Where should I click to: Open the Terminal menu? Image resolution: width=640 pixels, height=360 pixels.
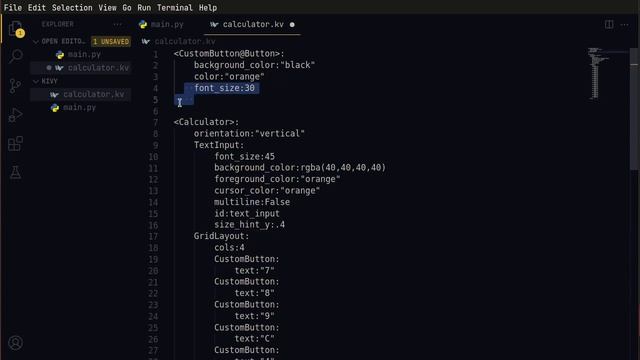pos(175,8)
